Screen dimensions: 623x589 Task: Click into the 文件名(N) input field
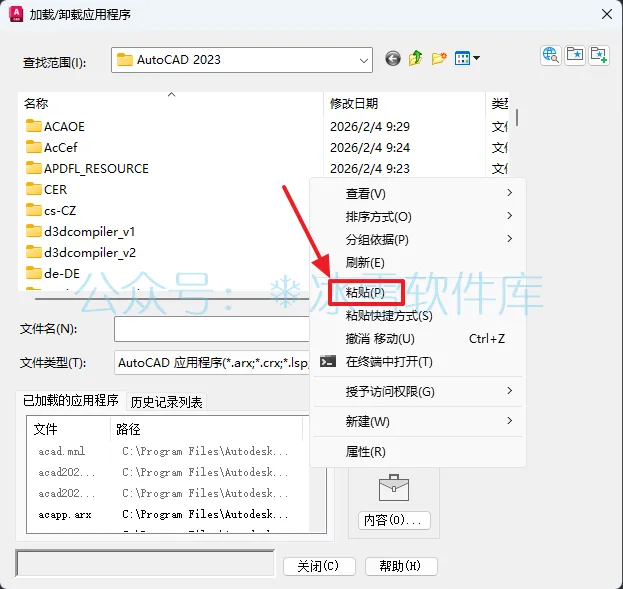(212, 329)
